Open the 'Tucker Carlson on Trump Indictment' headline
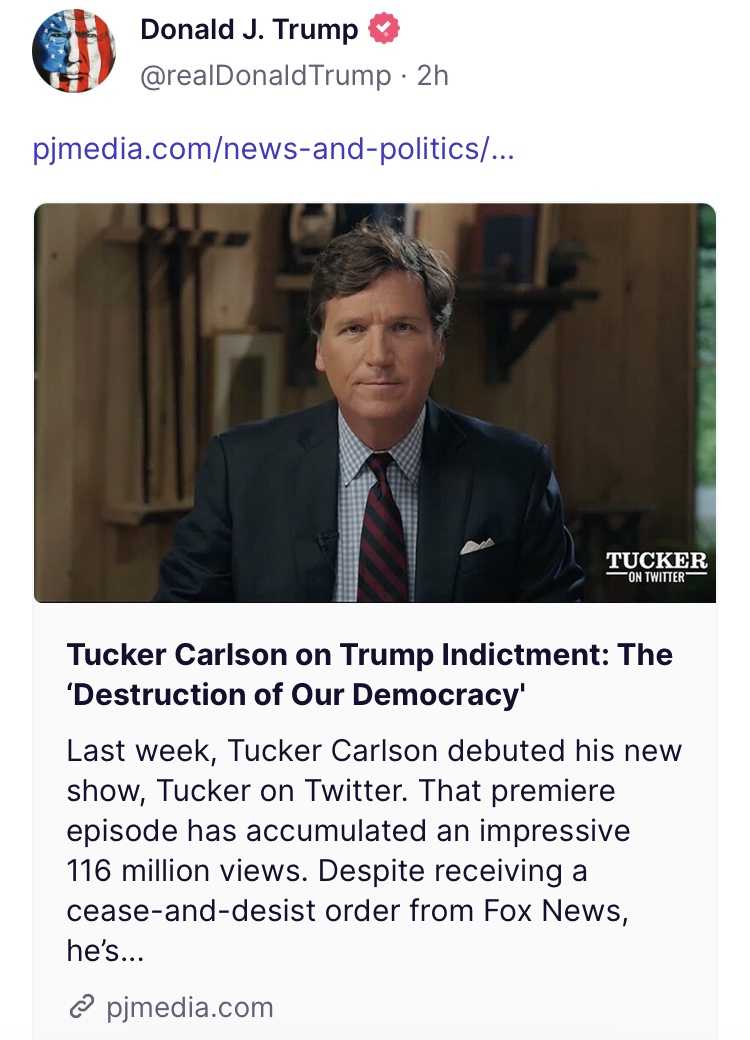The height and width of the screenshot is (1040, 750). tap(369, 655)
